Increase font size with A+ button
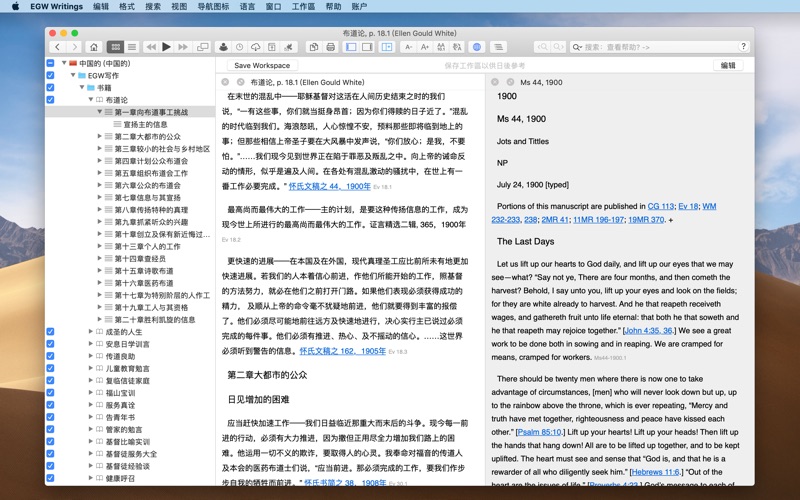The image size is (800, 500). tap(424, 47)
